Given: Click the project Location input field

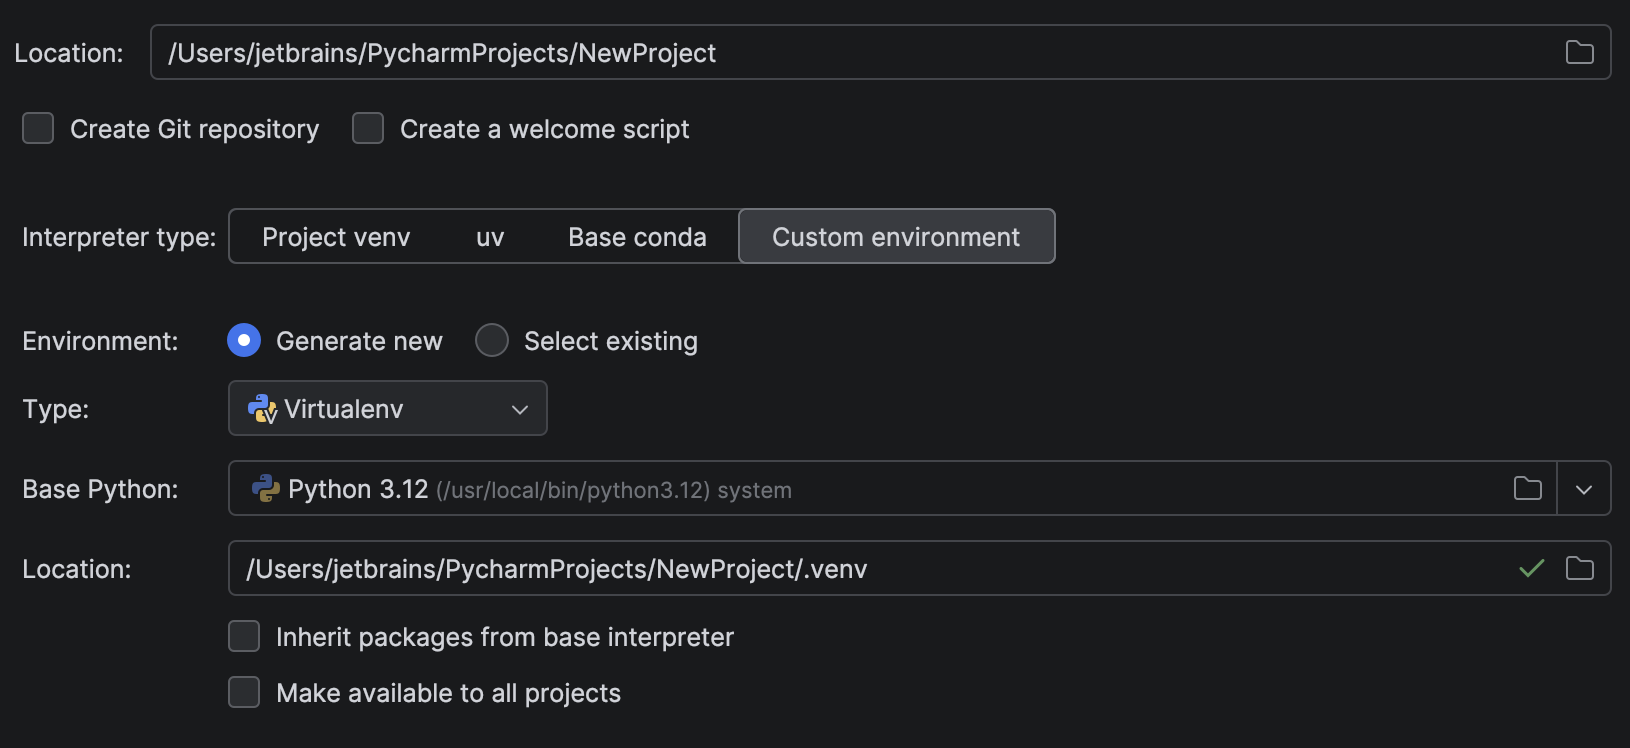Looking at the screenshot, I should coord(700,52).
